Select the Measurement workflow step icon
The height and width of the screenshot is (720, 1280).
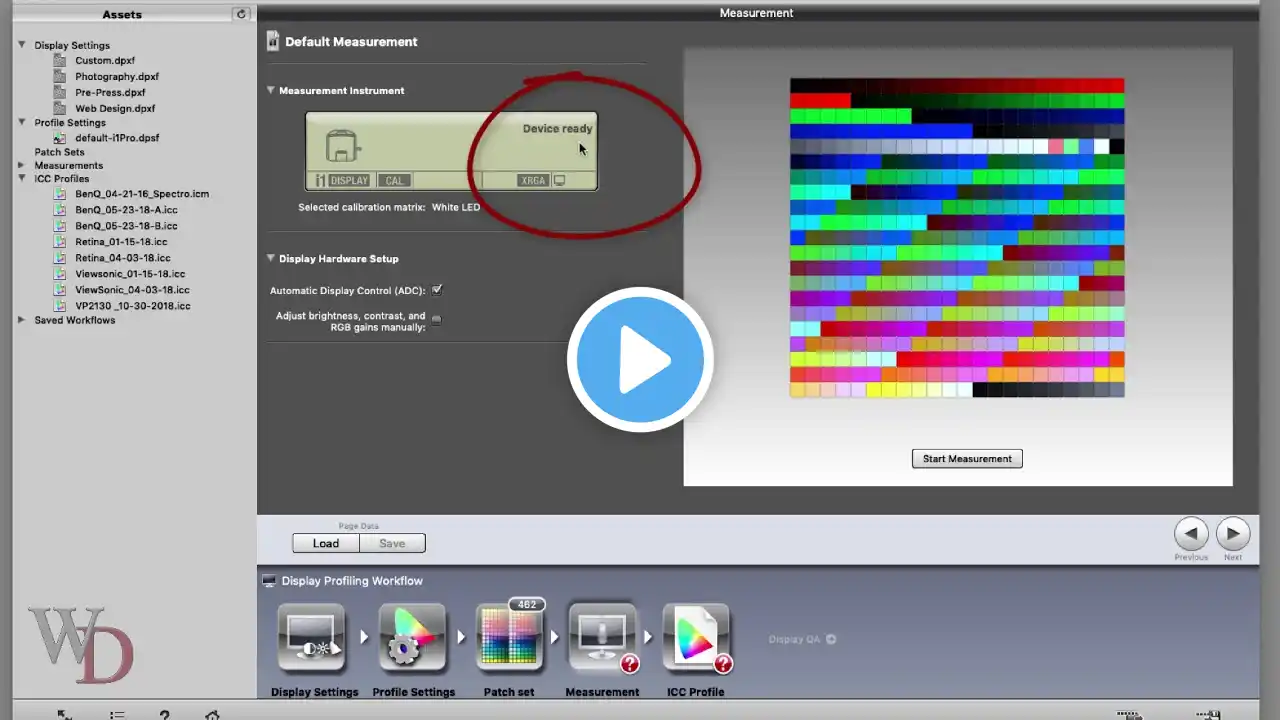[603, 638]
